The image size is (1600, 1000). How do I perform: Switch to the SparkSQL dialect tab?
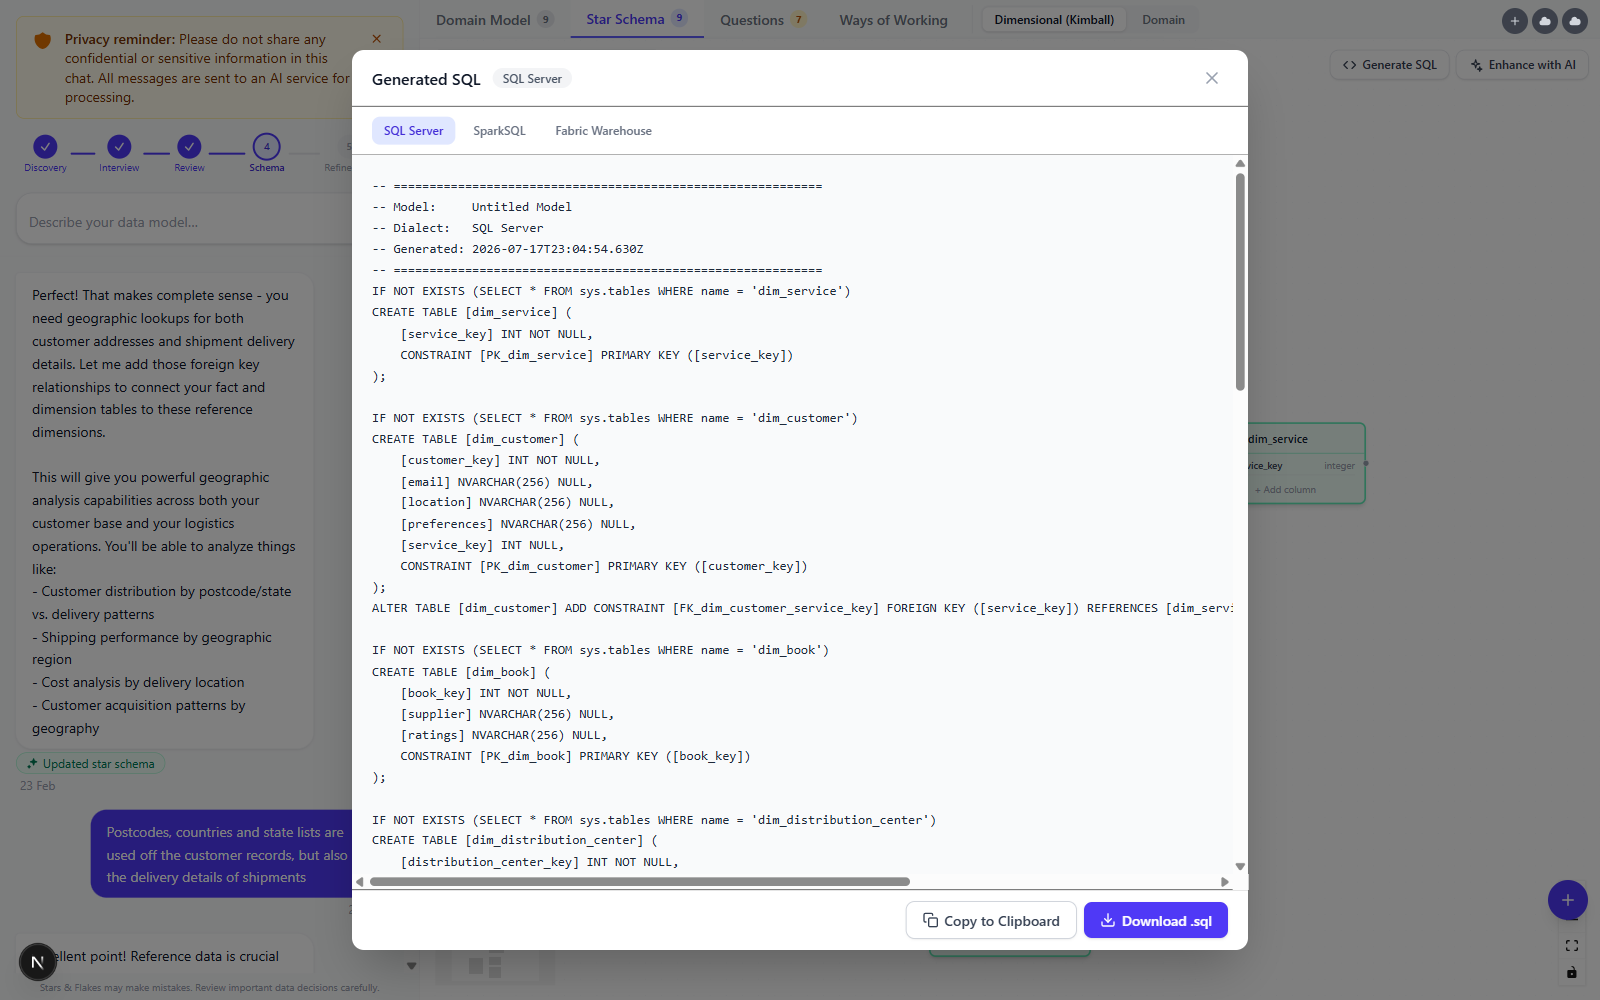point(499,131)
